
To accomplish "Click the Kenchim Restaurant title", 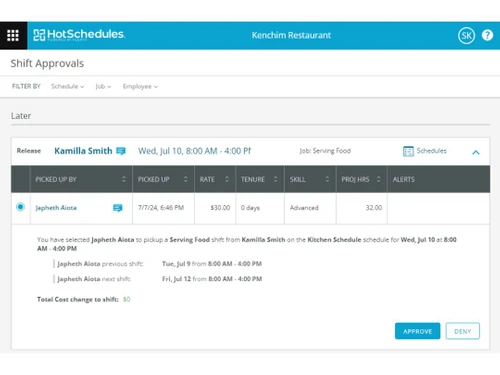I will pyautogui.click(x=291, y=35).
